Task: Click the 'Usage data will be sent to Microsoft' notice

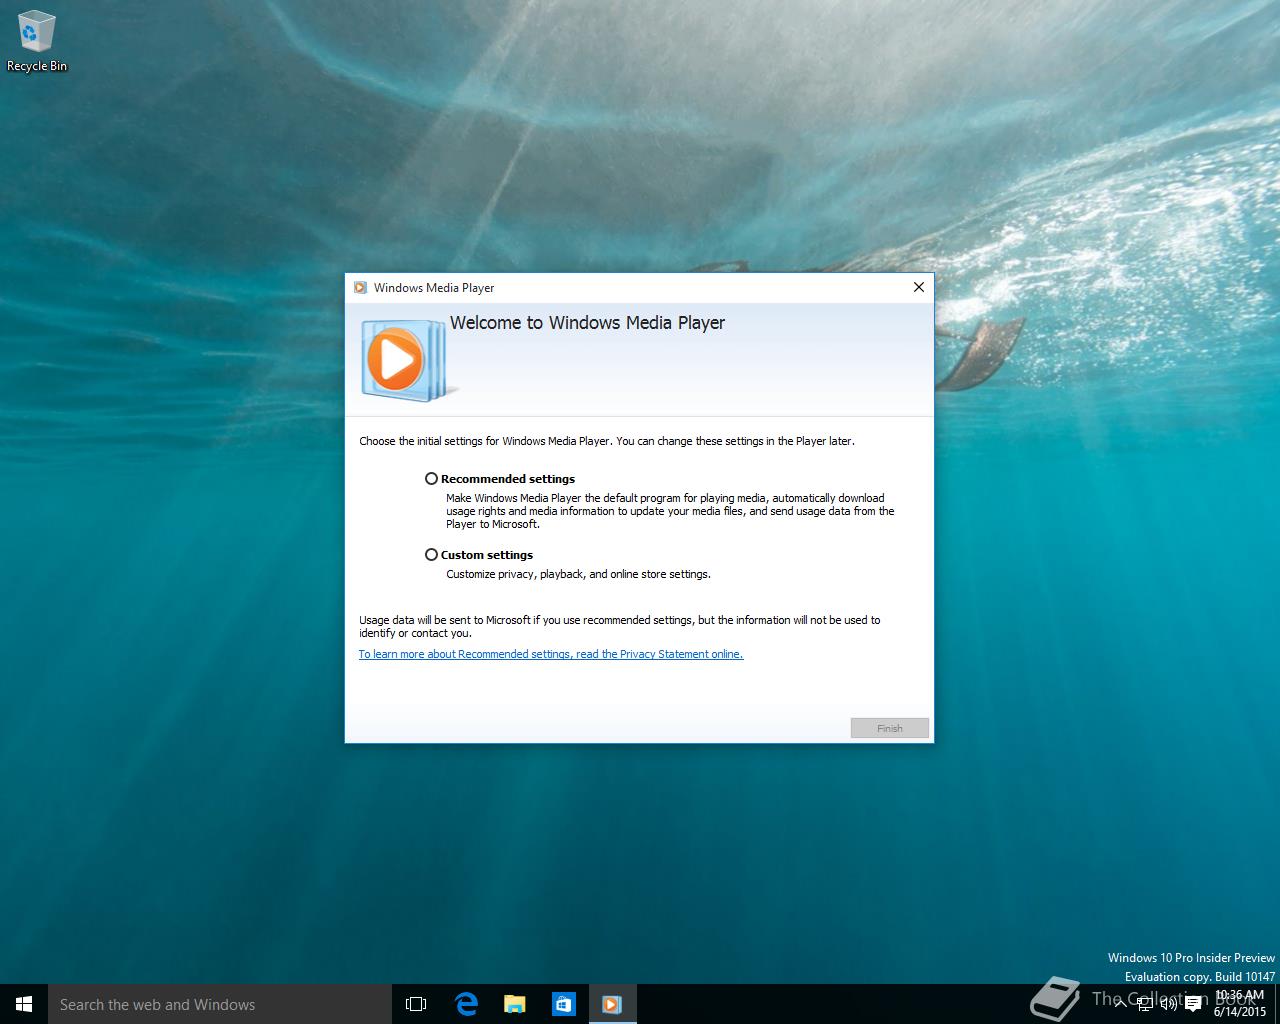Action: click(x=620, y=626)
